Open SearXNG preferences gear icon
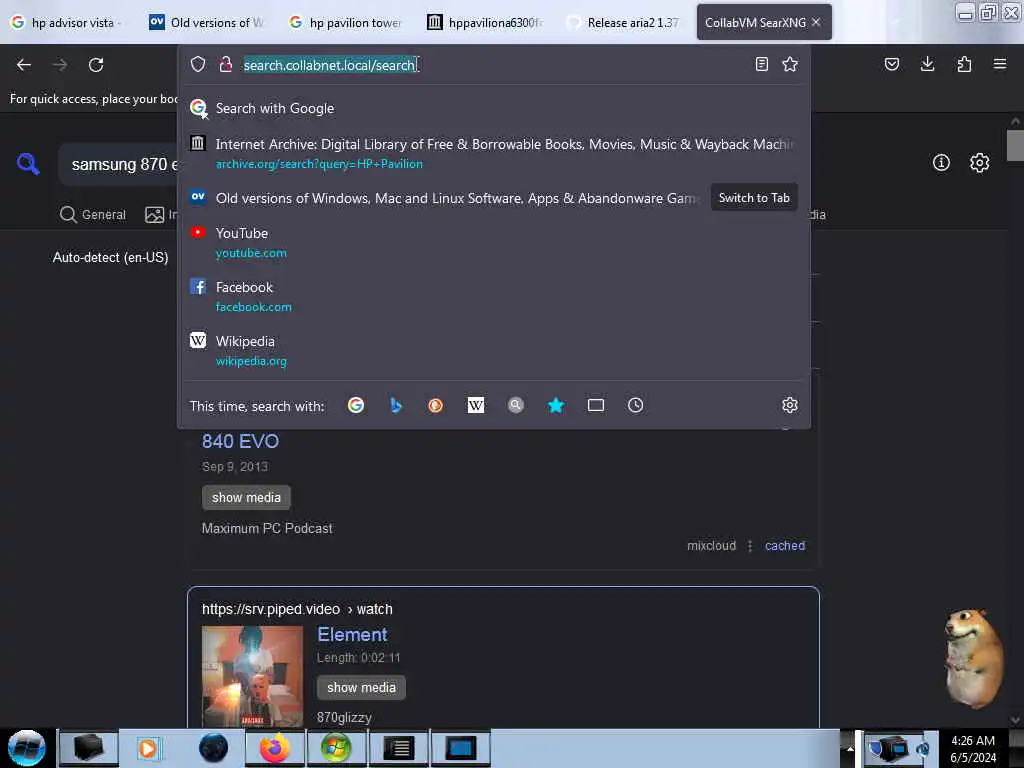Viewport: 1024px width, 768px height. (x=980, y=163)
